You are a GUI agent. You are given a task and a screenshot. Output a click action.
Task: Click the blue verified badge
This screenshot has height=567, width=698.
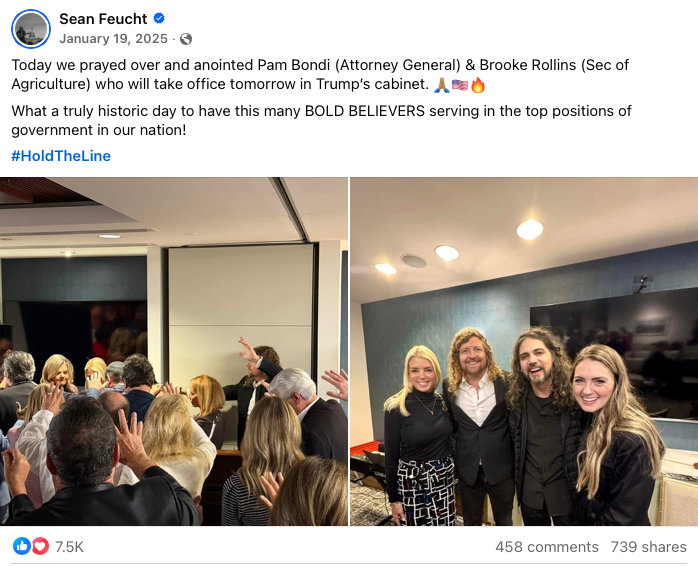click(x=159, y=18)
